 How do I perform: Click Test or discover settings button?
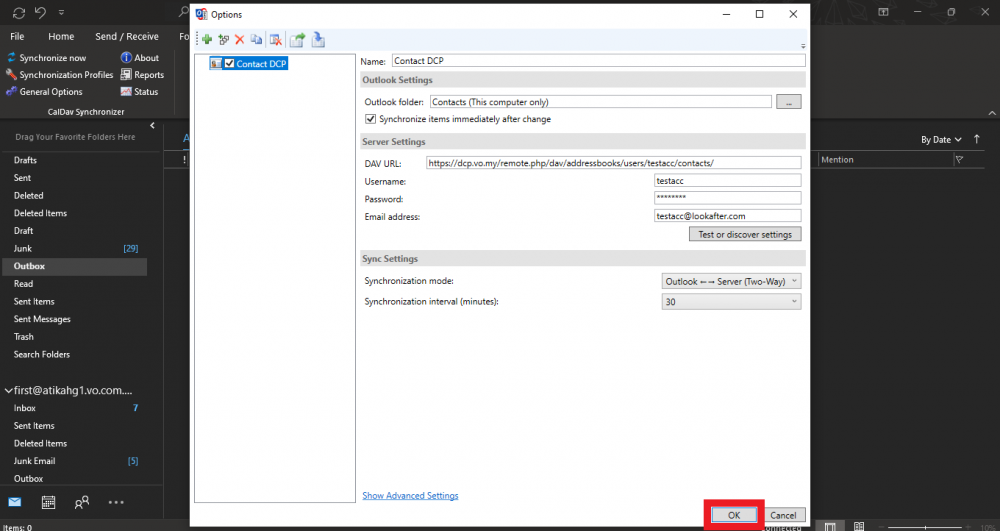click(x=744, y=234)
